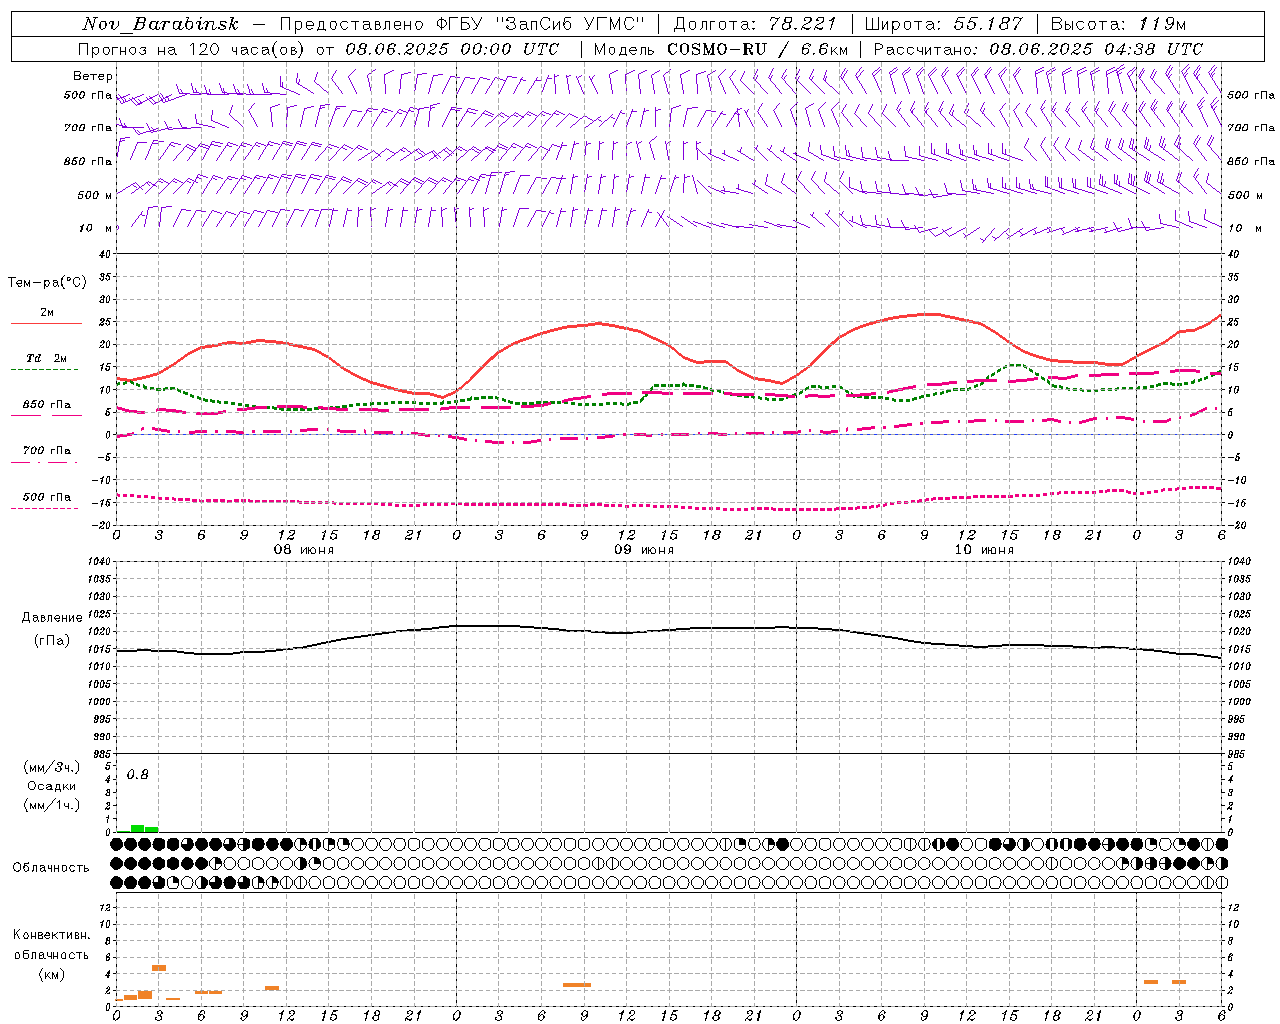Click the orange convective bar on 09 июня

(577, 985)
